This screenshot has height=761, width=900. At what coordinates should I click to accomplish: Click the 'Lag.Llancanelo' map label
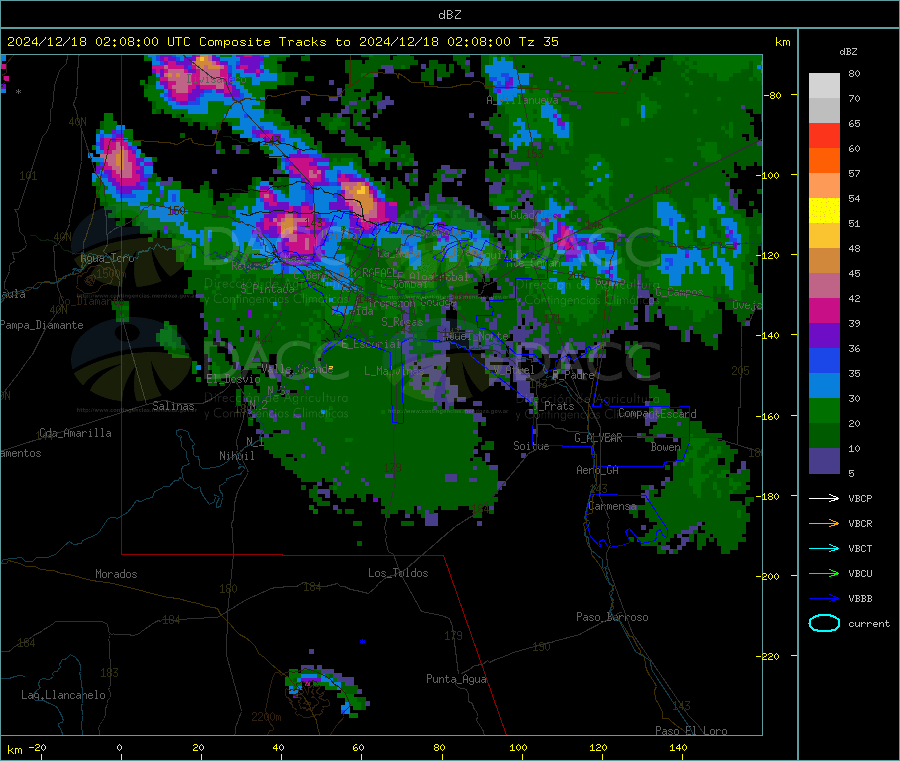pos(63,695)
